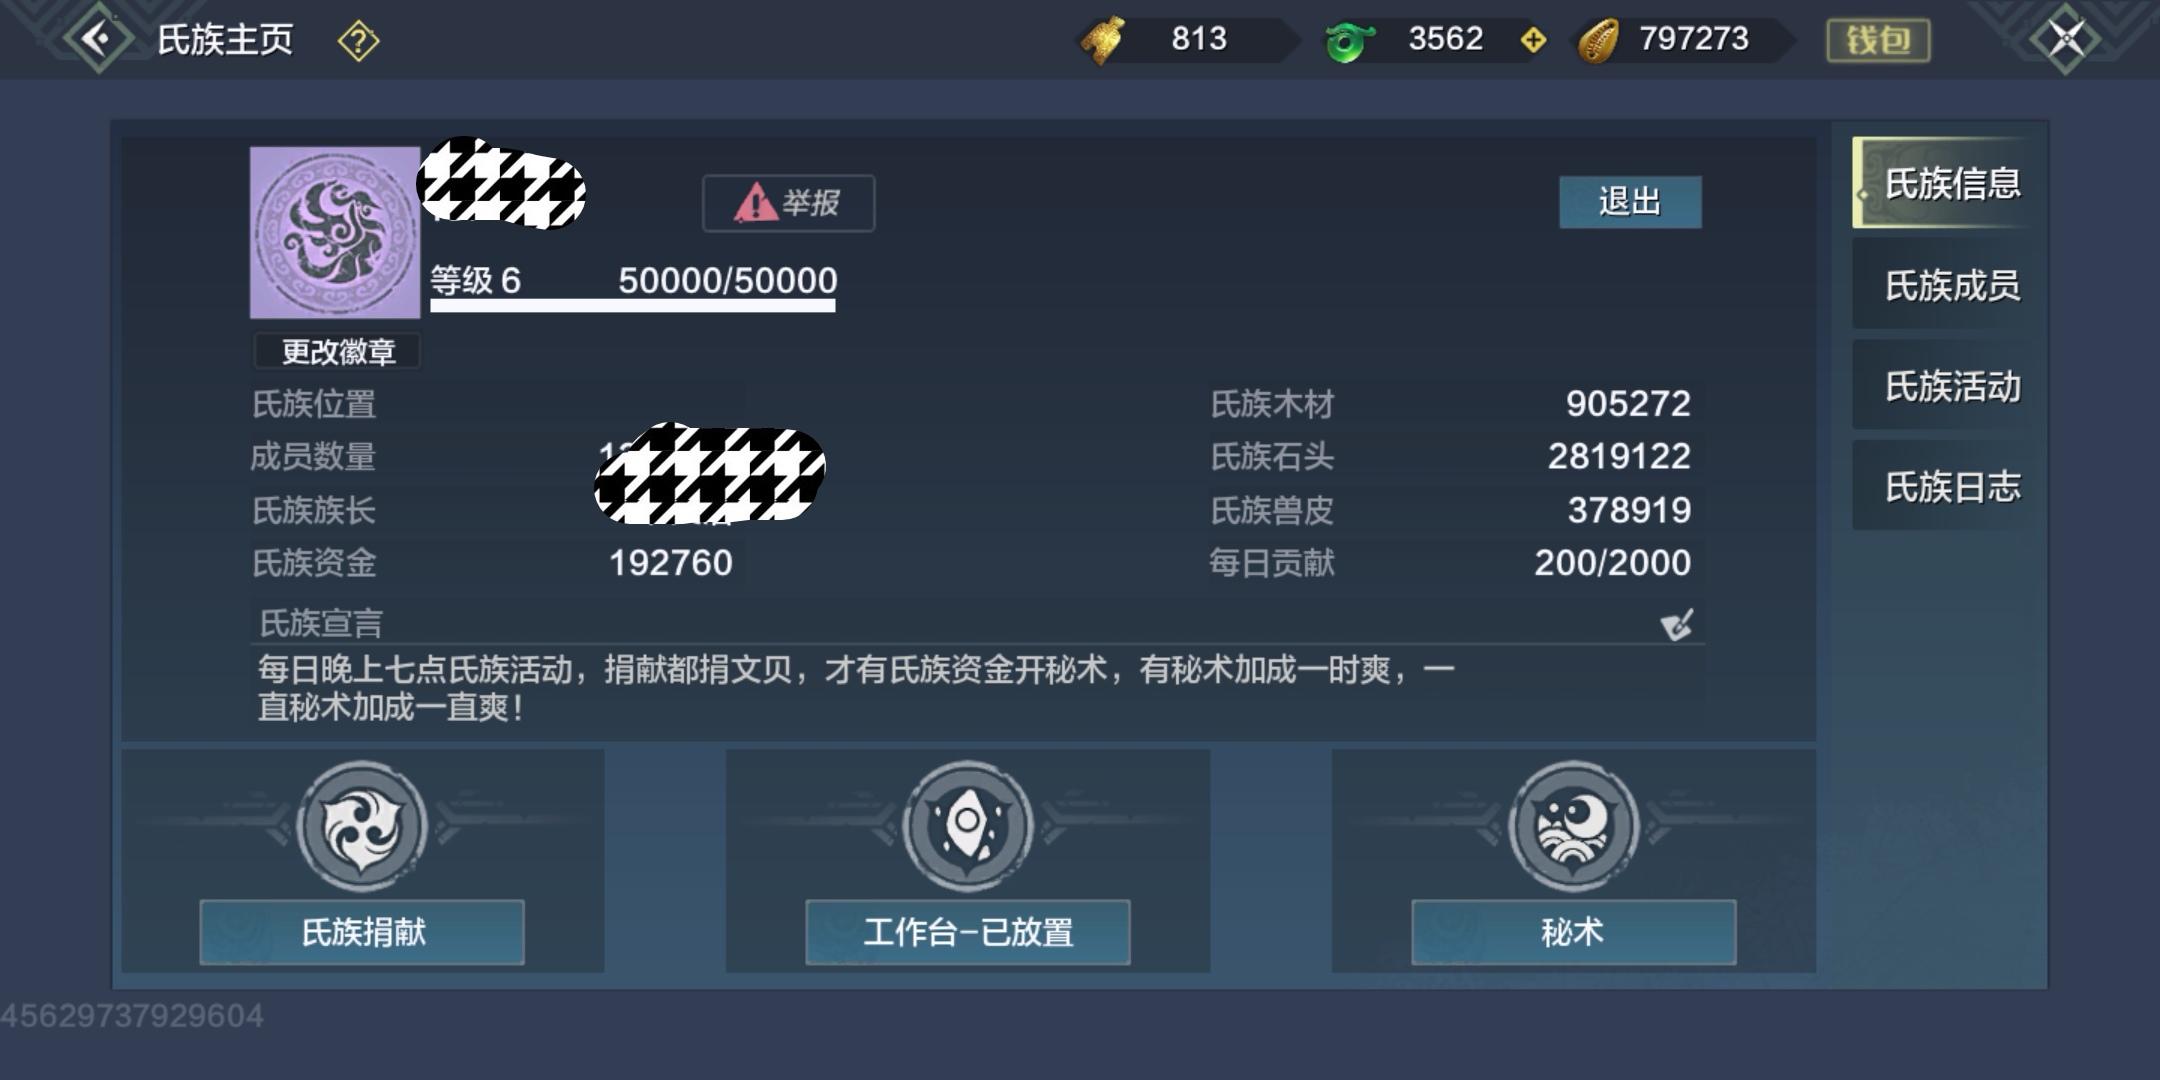
Task: Select the 氏族信息 tab
Action: click(1943, 183)
